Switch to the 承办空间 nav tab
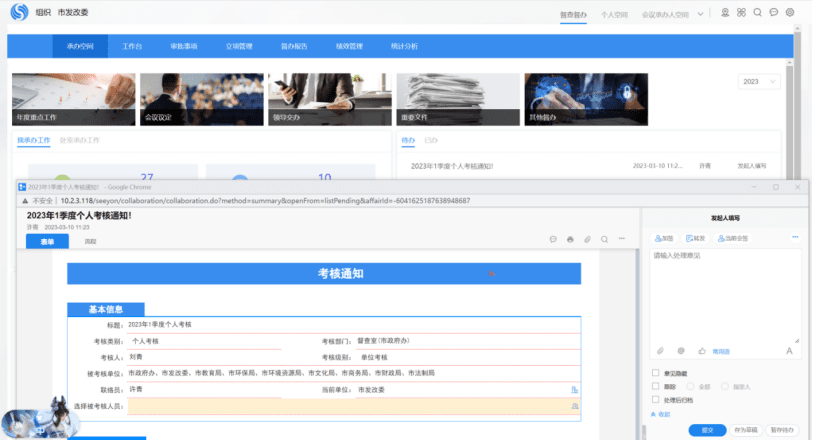Viewport: 813px width, 440px height. tap(80, 46)
